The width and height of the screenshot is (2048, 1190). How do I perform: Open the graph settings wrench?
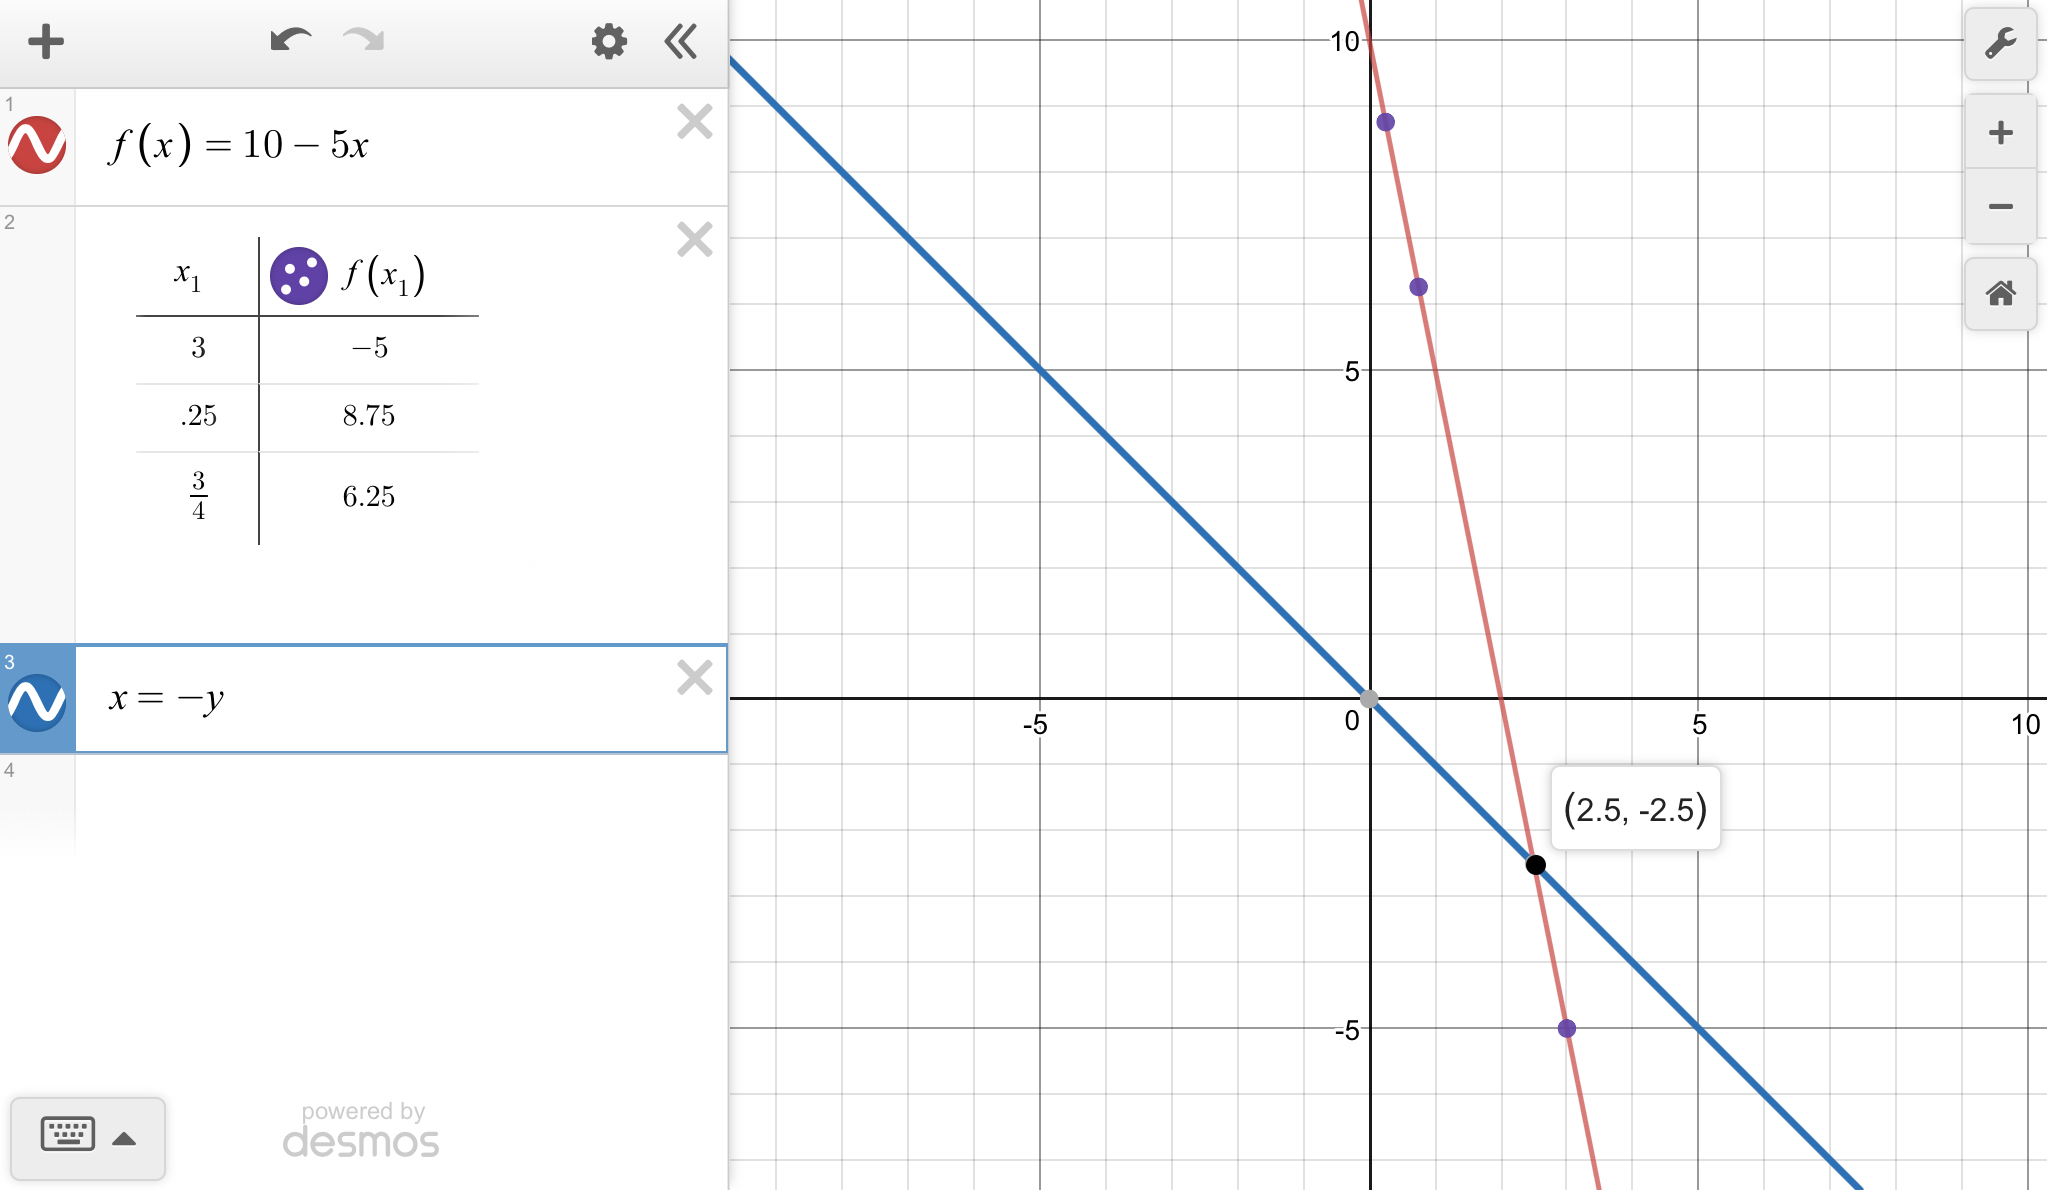(2000, 44)
